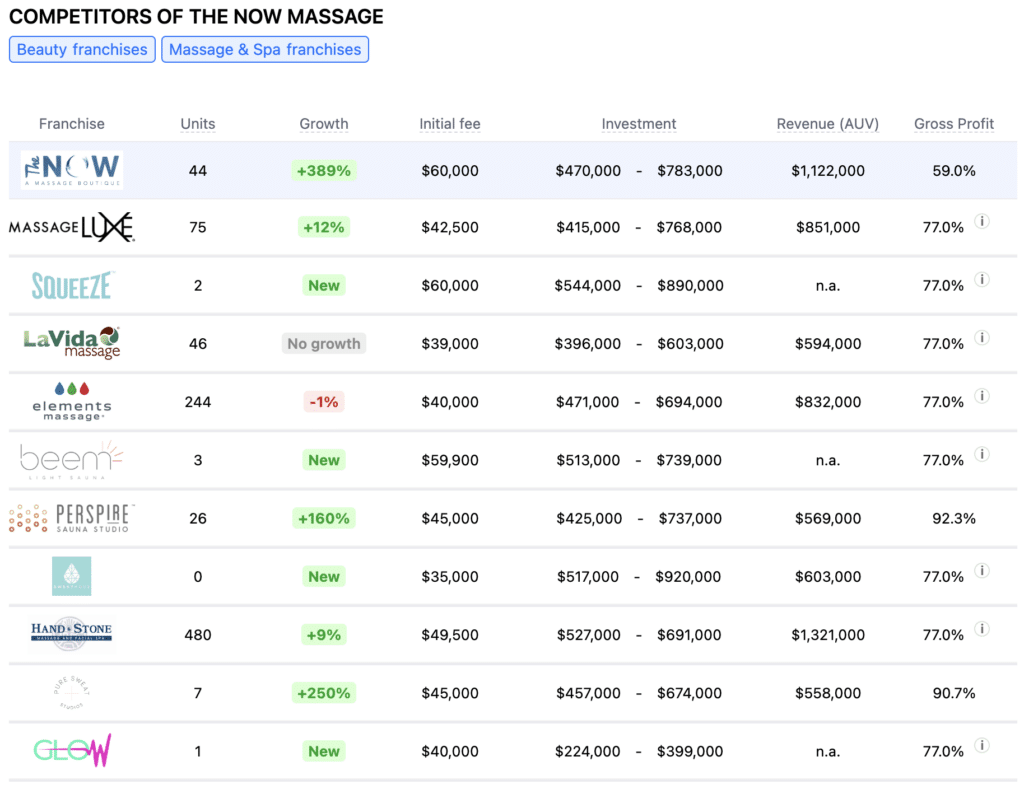Show gross profit info for Squeeze row
Screen dimensions: 1024x794
(982, 279)
